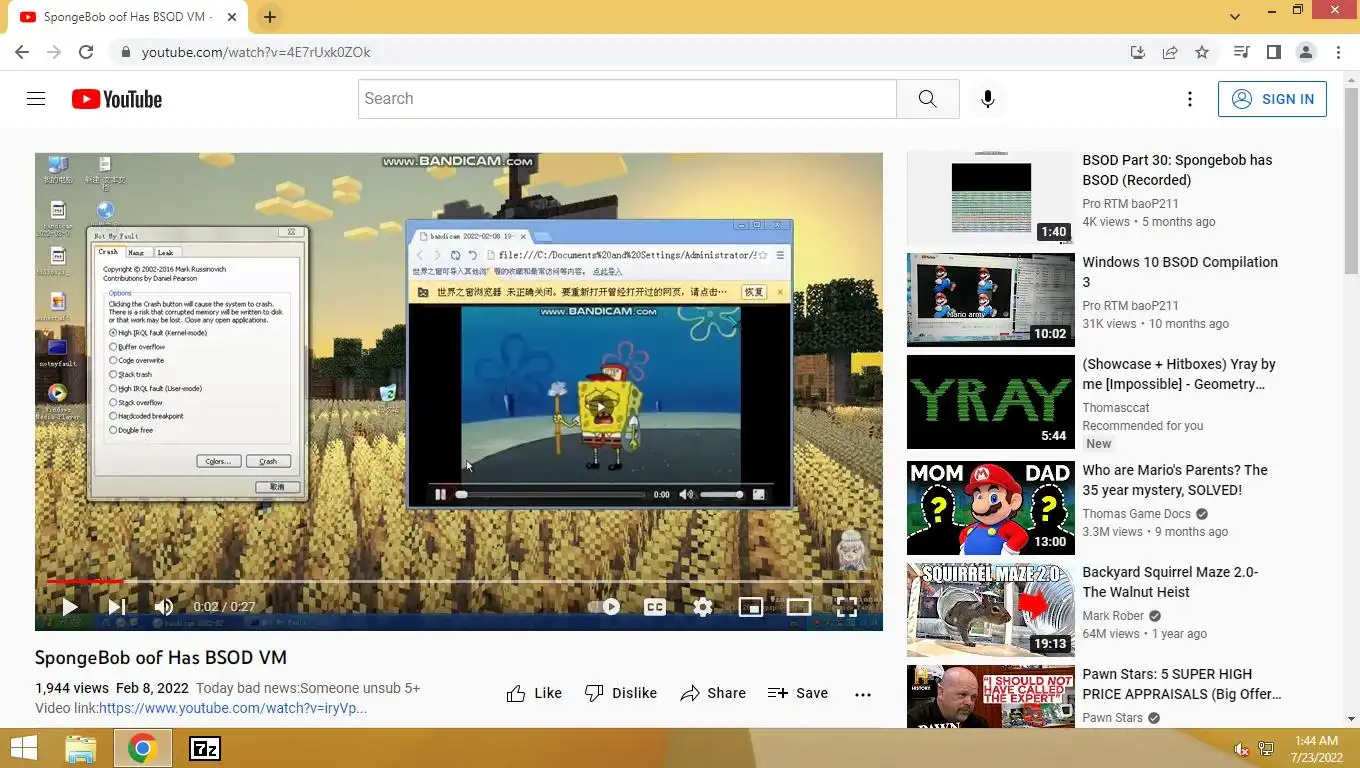Start voice search with the microphone

[988, 99]
